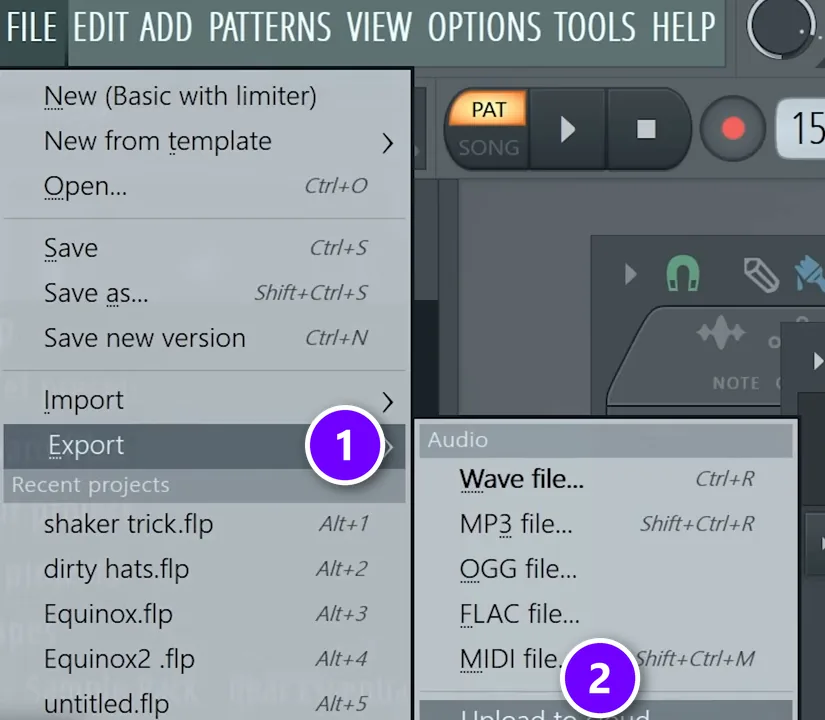
Task: Click the Stop button
Action: click(647, 129)
